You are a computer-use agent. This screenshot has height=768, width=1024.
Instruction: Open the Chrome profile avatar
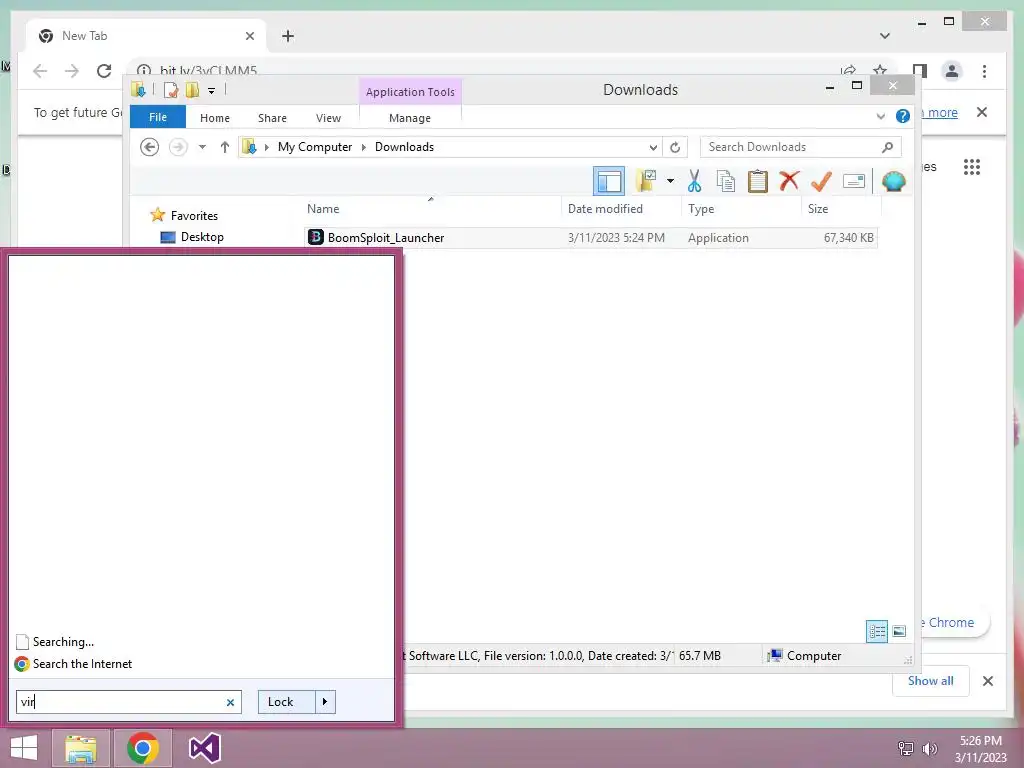[x=952, y=71]
